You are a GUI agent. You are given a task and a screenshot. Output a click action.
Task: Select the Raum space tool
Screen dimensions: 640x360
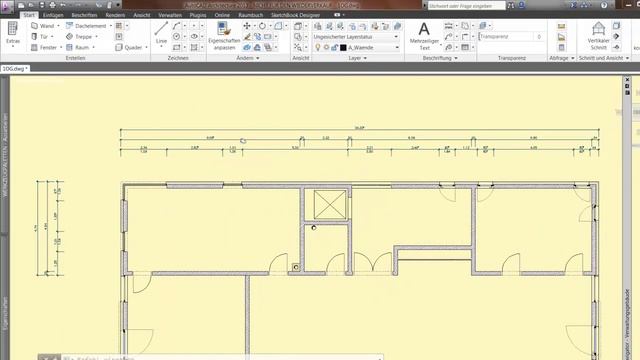[78, 47]
